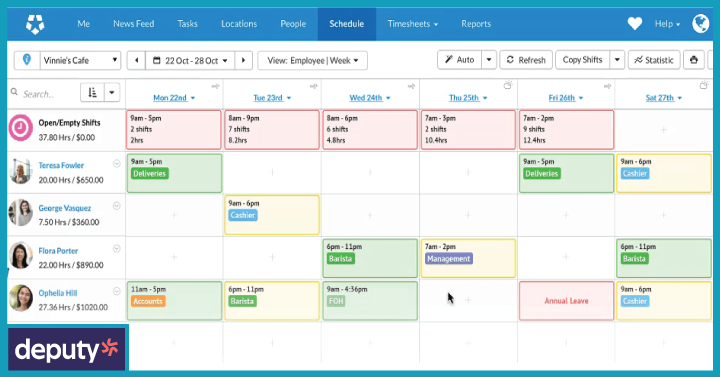The height and width of the screenshot is (377, 720).
Task: Go to previous week with left arrow
Action: [136, 61]
